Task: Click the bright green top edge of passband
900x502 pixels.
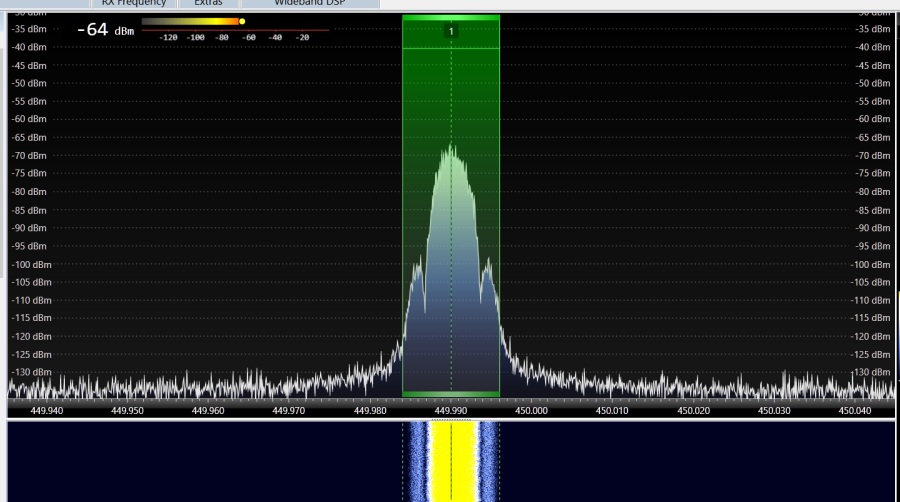Action: coord(451,18)
